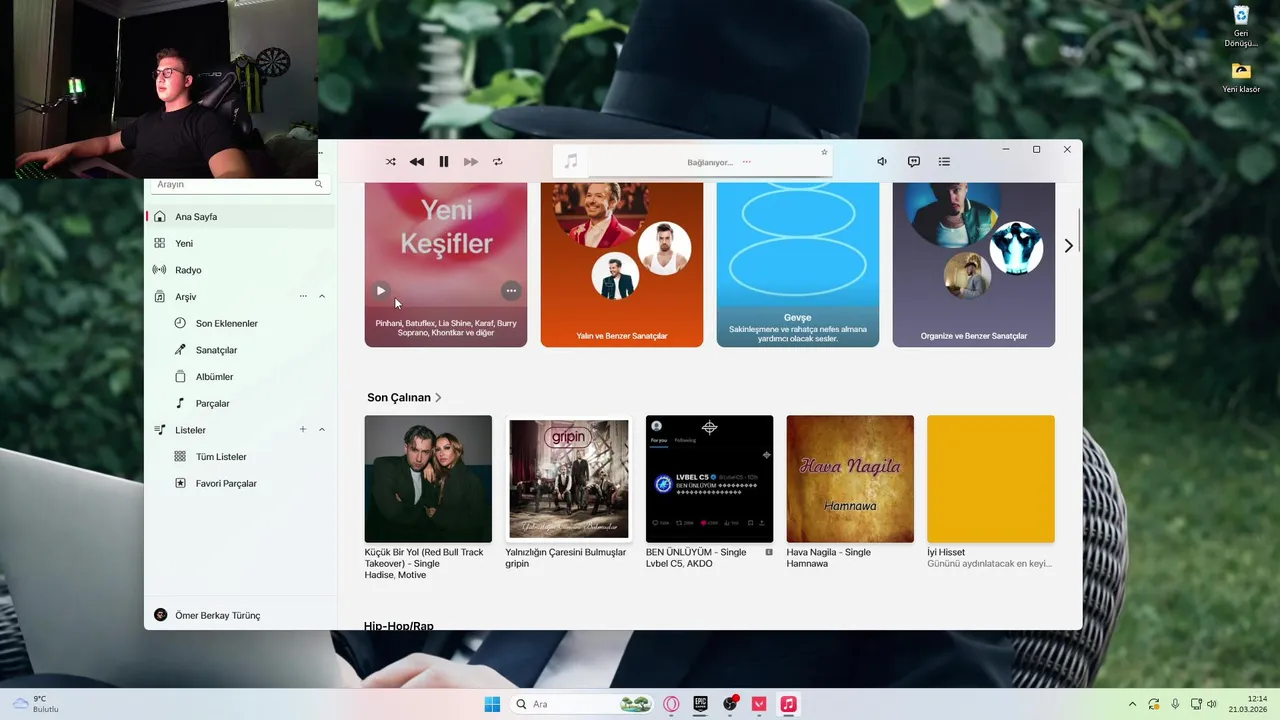Click the Hamnawa artist link
Viewport: 1280px width, 720px height.
pyautogui.click(x=807, y=564)
